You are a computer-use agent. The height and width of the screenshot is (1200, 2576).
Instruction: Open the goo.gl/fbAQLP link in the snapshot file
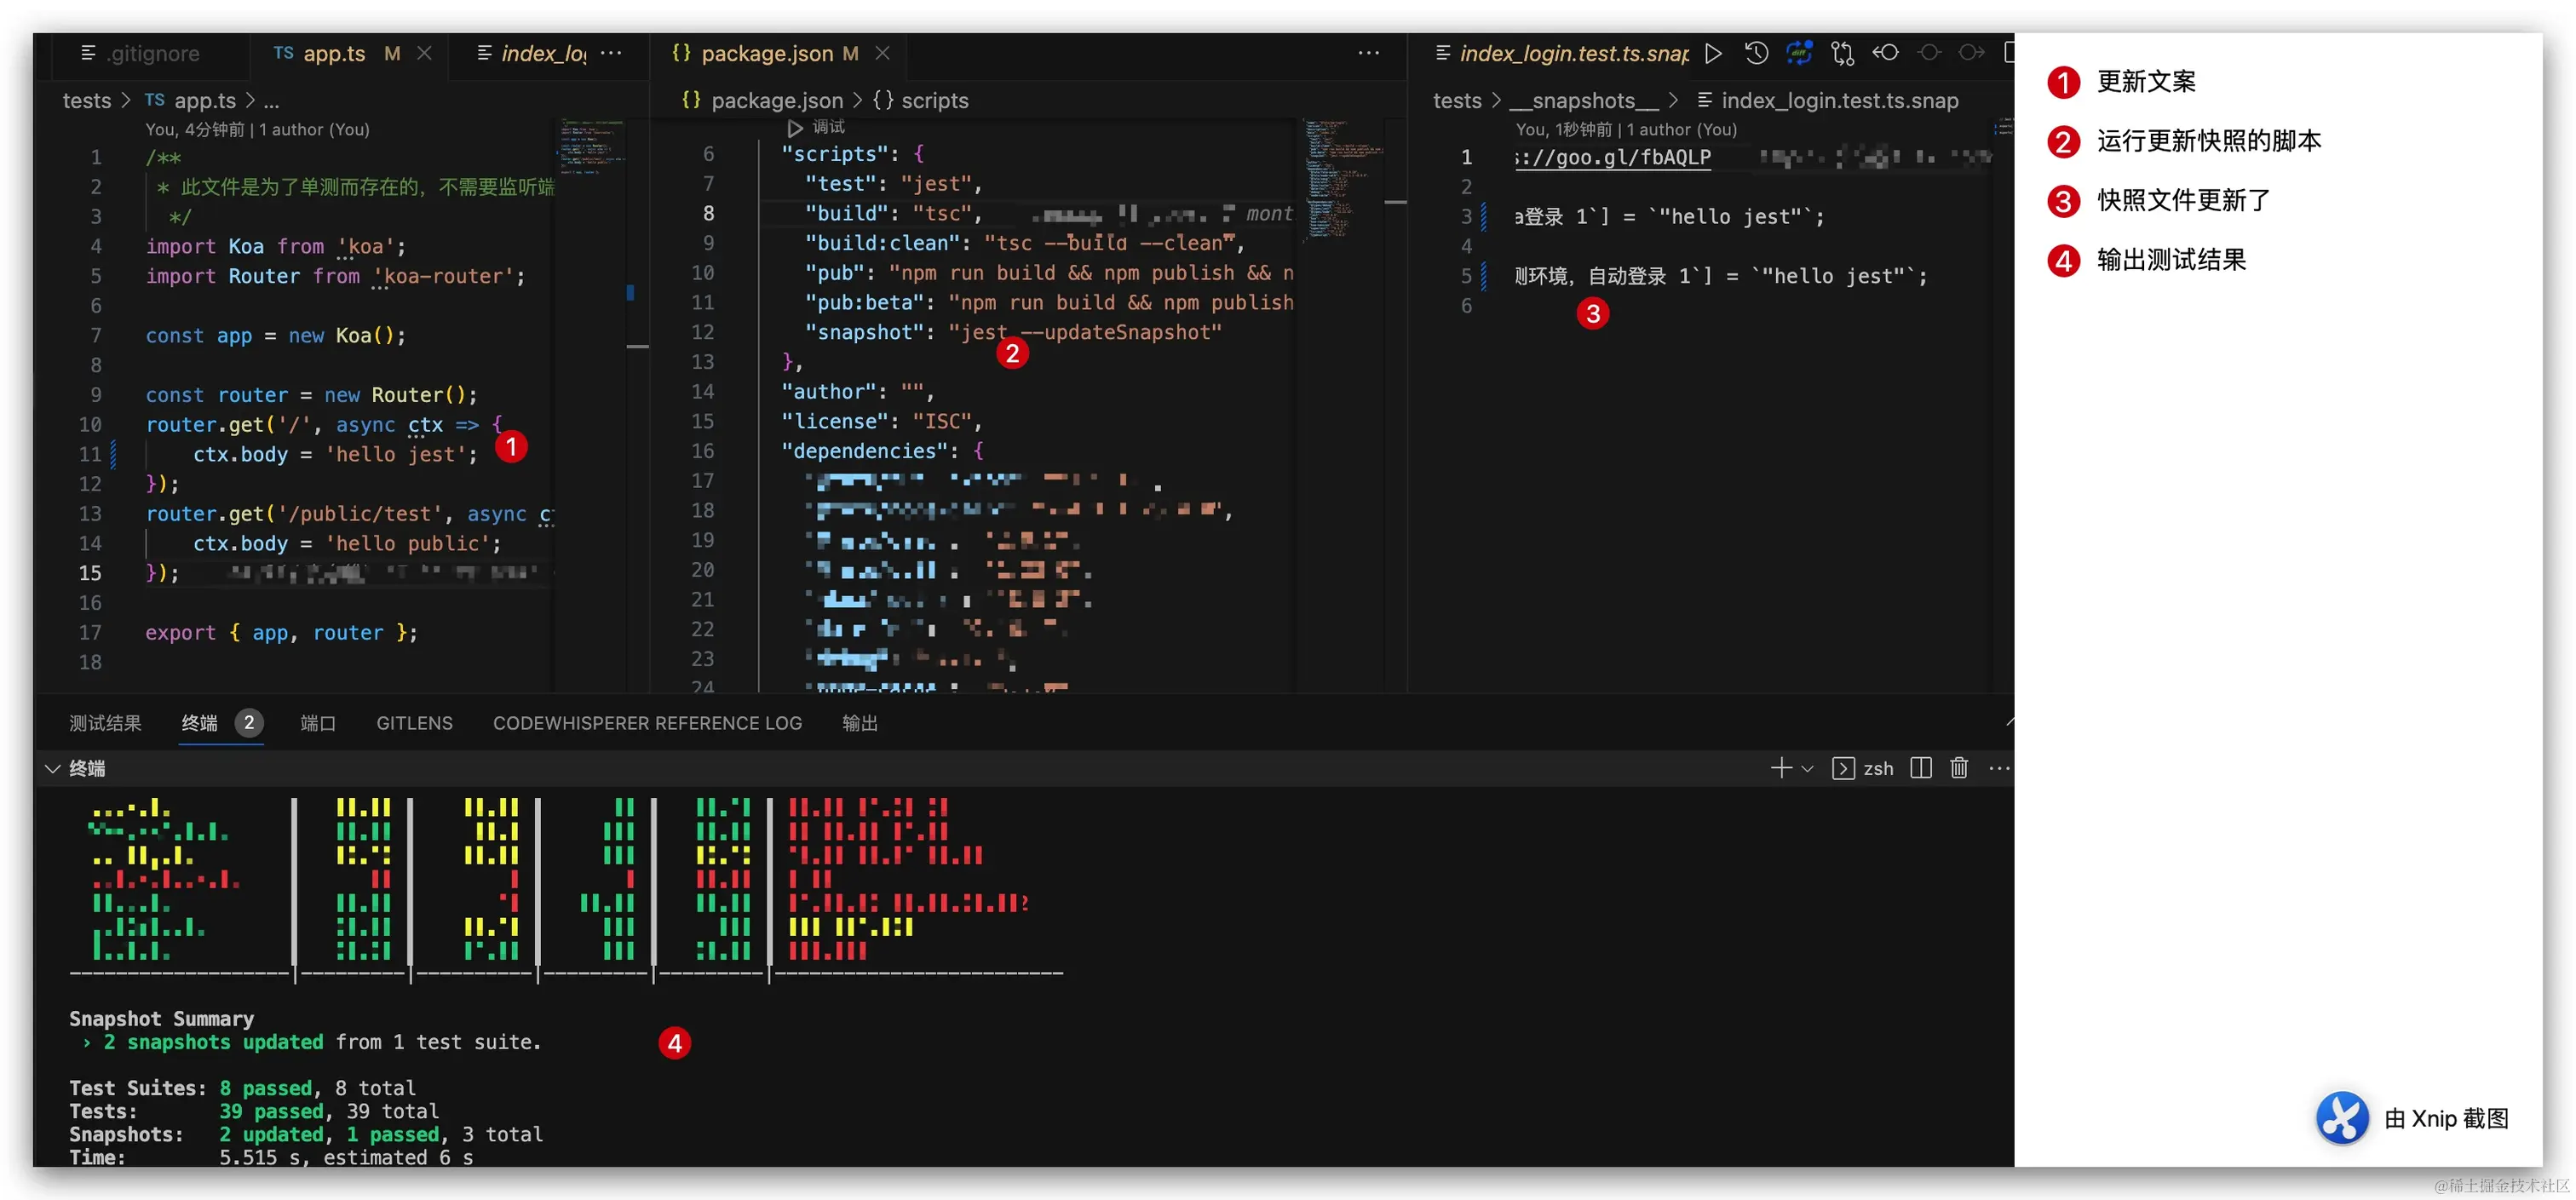[x=1613, y=157]
